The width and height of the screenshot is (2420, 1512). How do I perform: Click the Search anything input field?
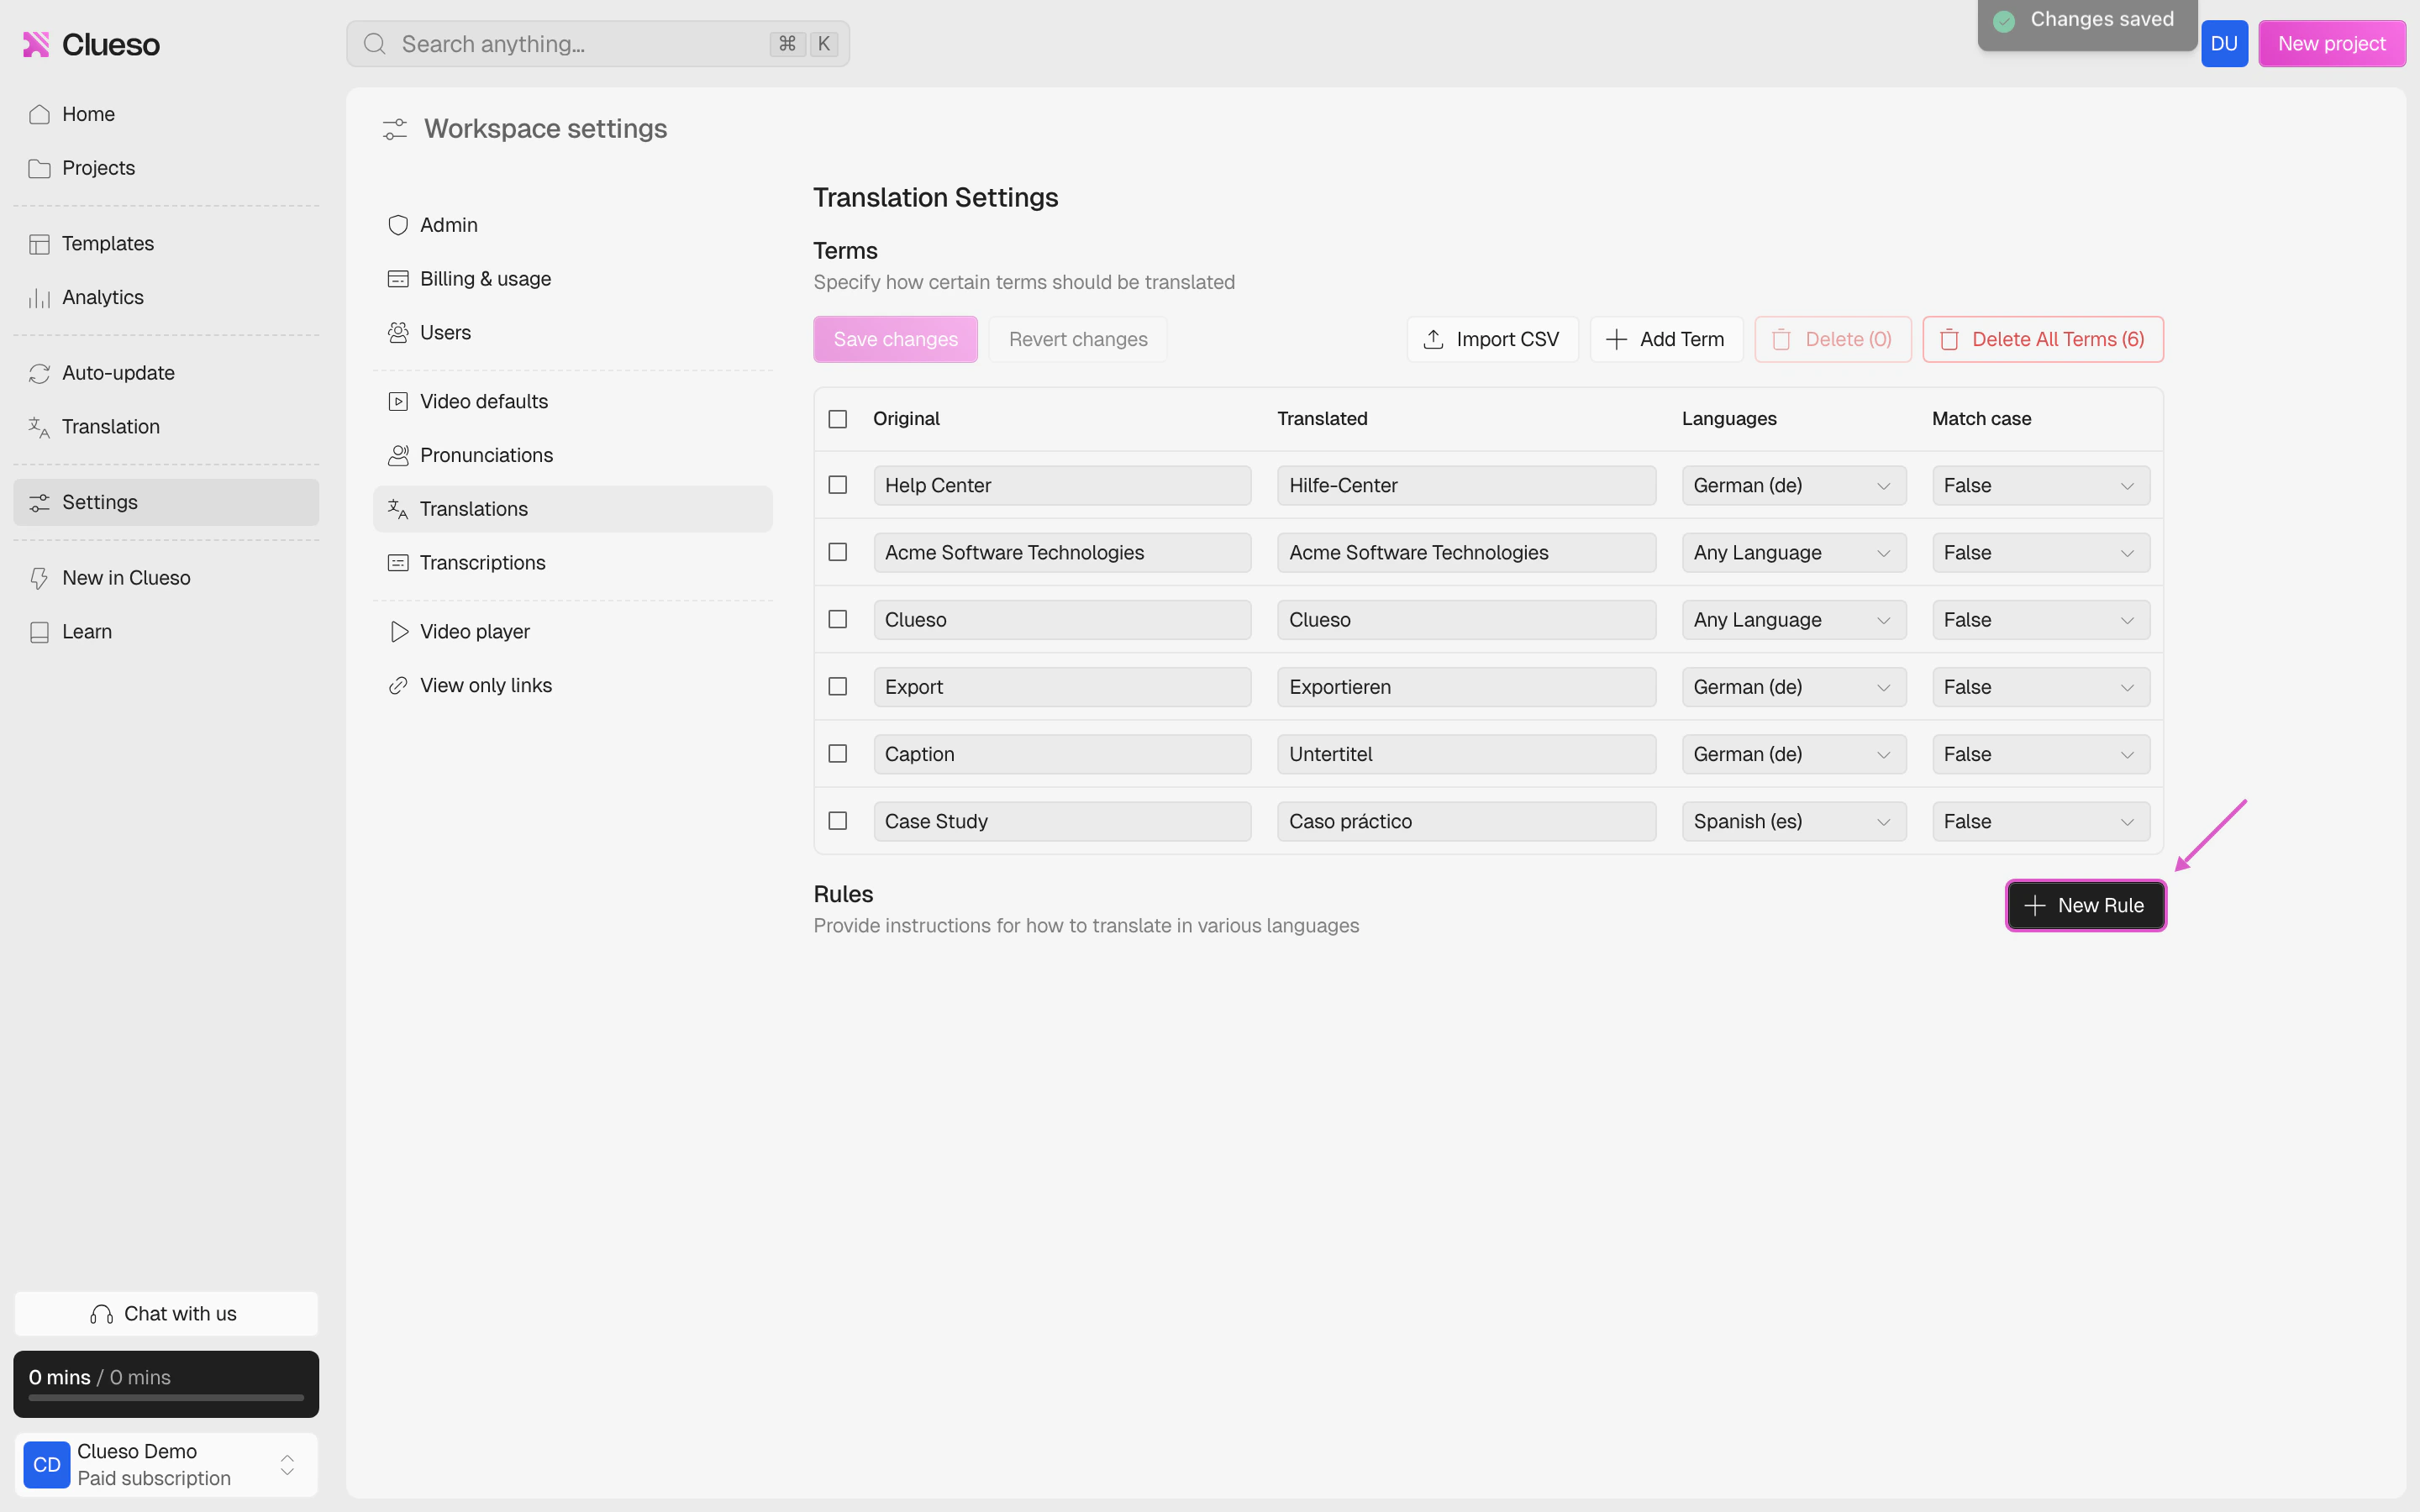point(598,44)
